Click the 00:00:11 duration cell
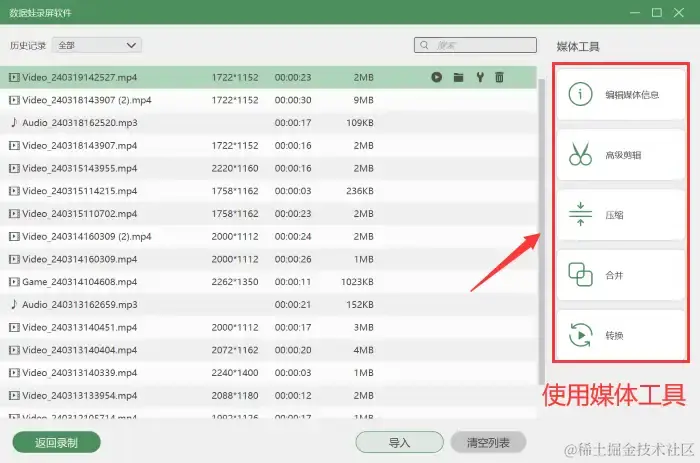The image size is (700, 463). [x=293, y=282]
